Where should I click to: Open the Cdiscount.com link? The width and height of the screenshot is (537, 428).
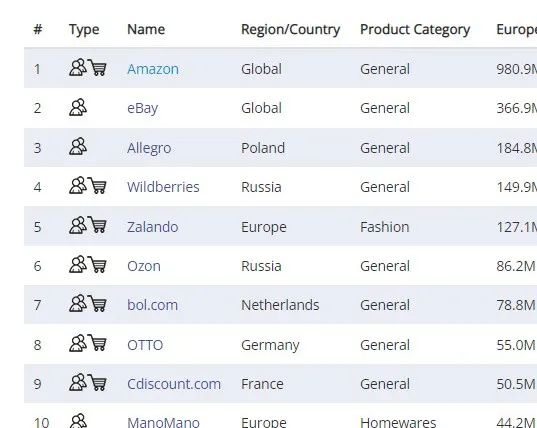point(174,384)
